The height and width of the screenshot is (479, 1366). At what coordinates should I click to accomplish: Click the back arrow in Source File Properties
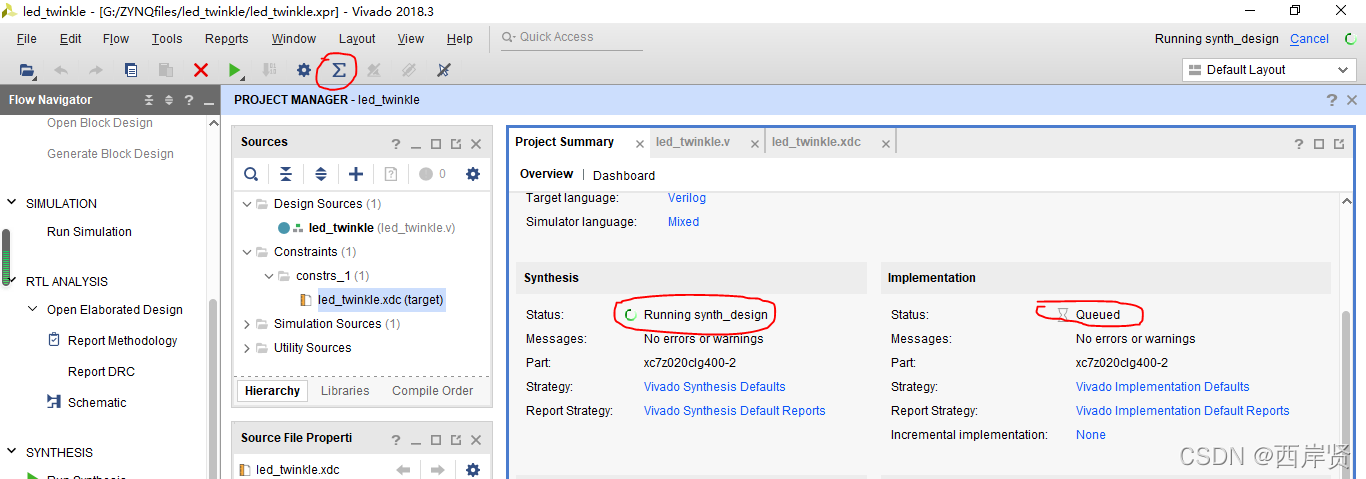403,470
